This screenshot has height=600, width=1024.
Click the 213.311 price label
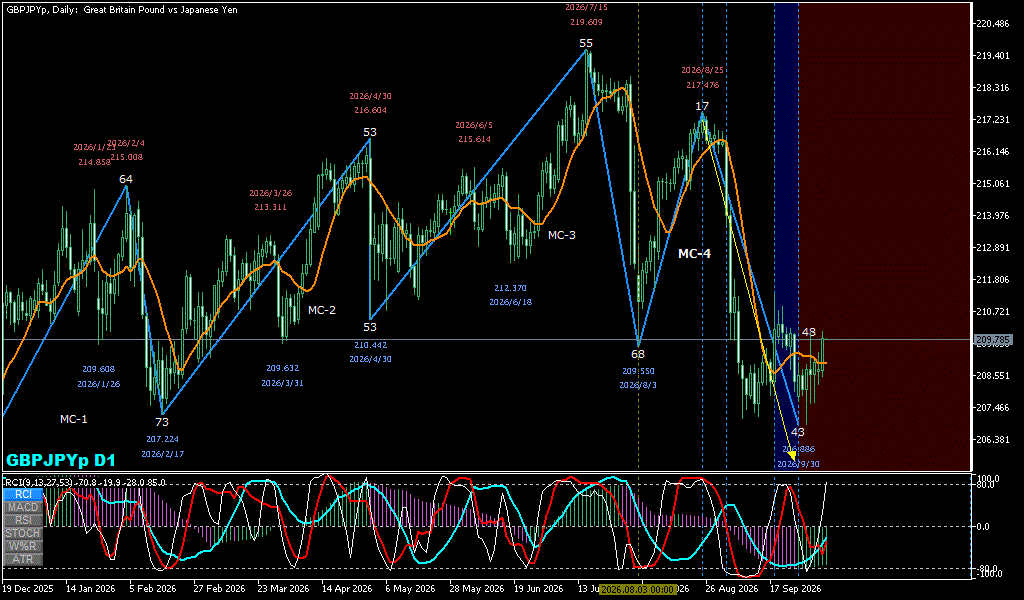[x=270, y=208]
